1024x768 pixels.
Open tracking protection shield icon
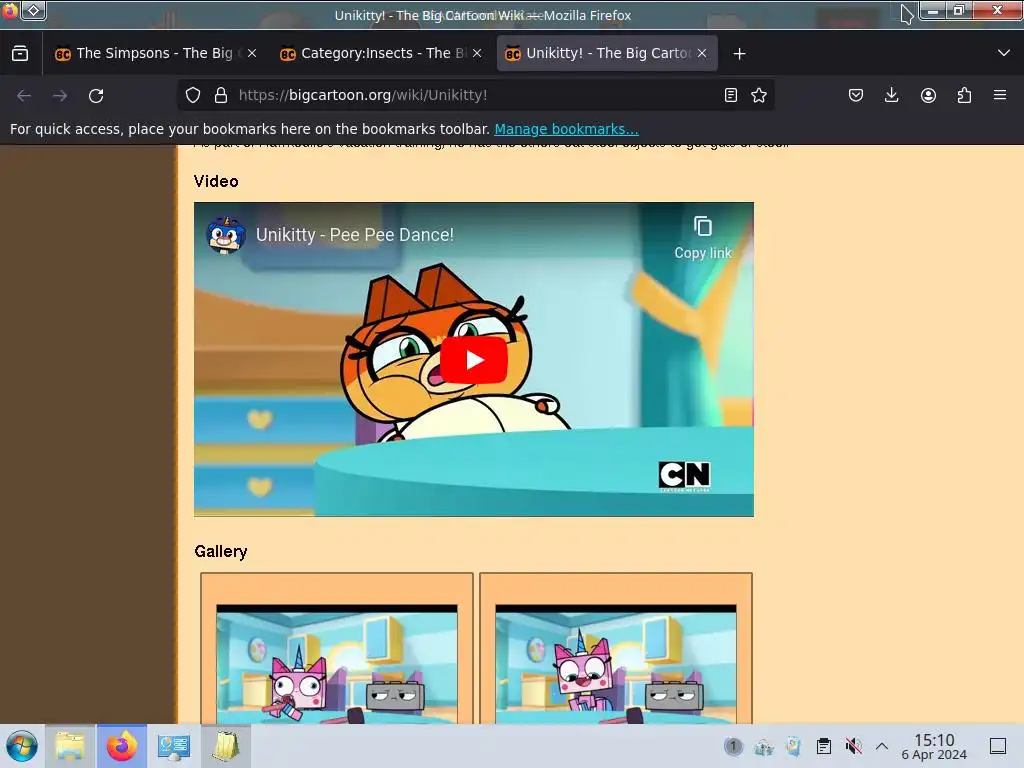click(x=193, y=95)
